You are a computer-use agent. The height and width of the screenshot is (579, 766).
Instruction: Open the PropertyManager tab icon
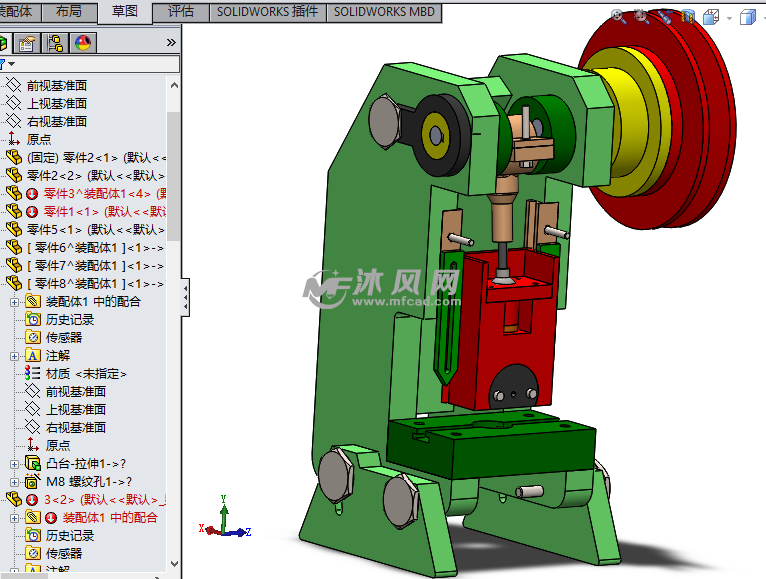(27, 42)
